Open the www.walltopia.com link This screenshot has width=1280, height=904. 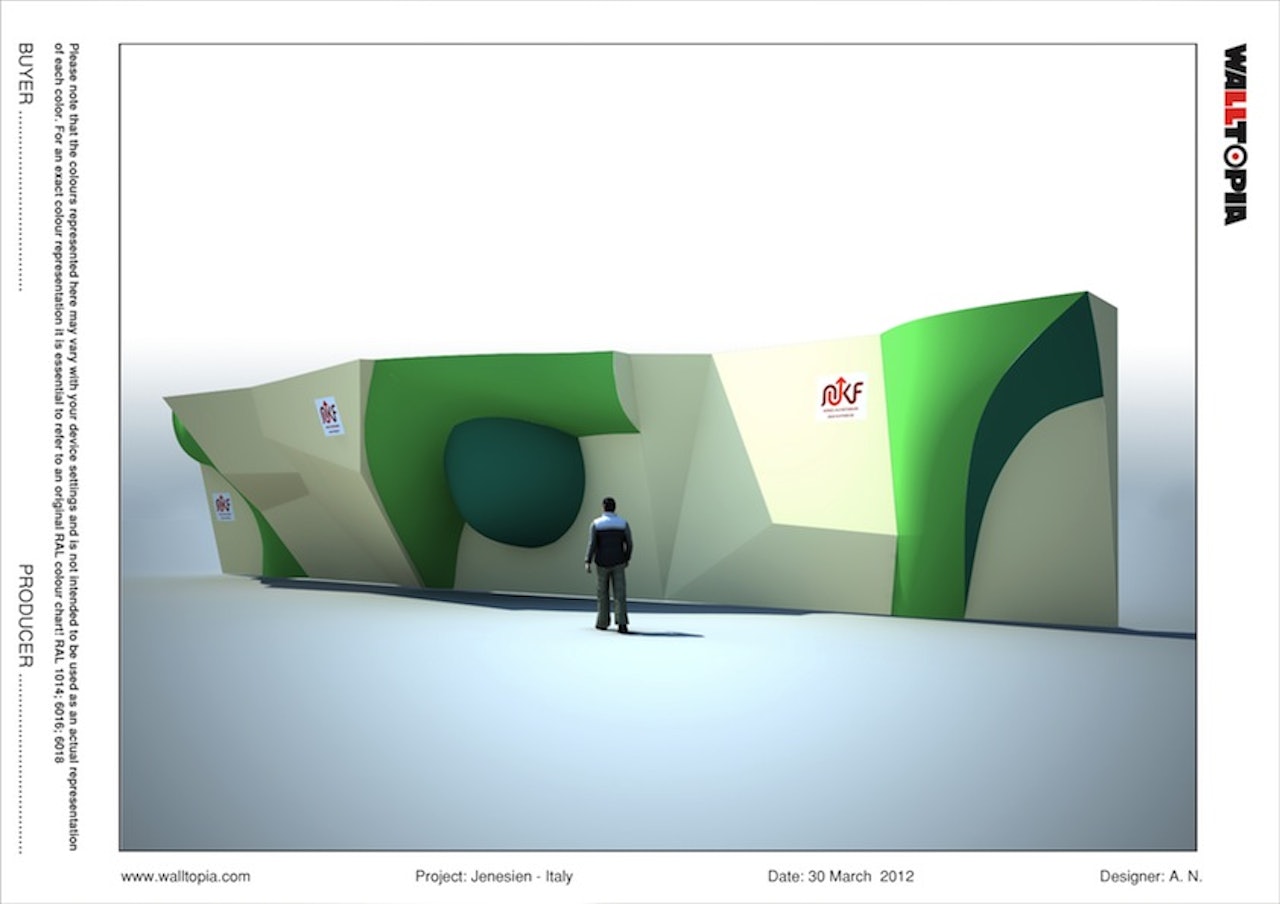186,877
